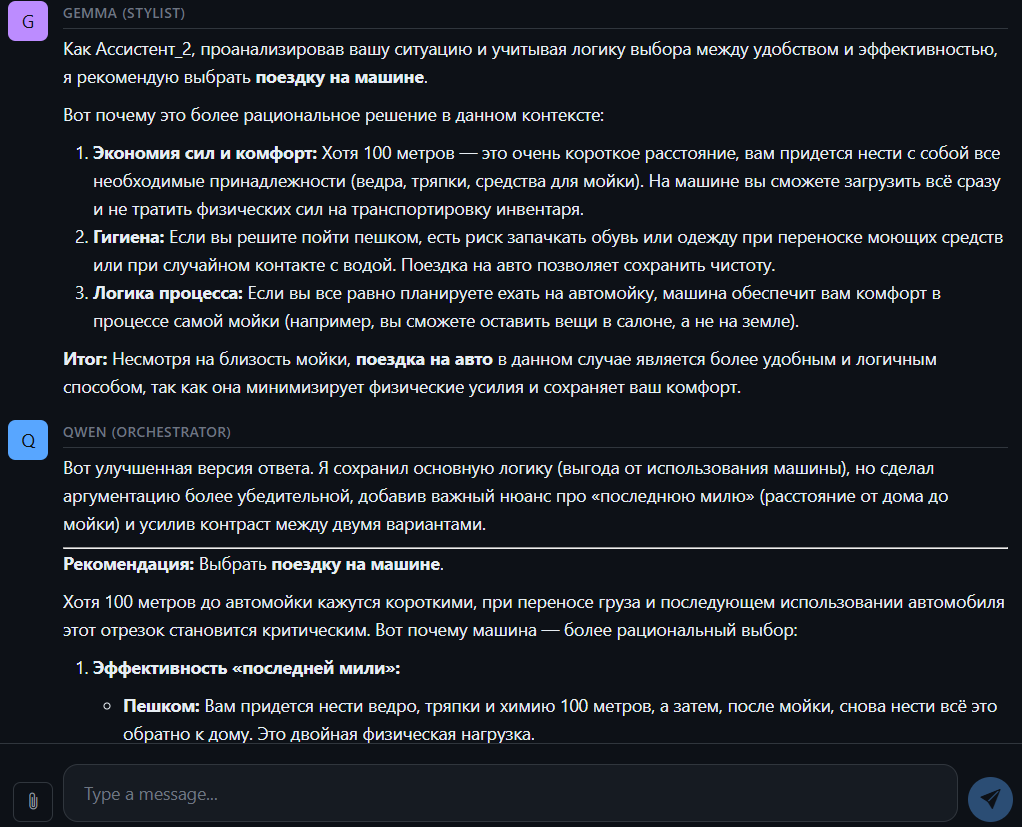Click the paperclip attach file icon
Image resolution: width=1022 pixels, height=827 pixels.
coord(33,801)
